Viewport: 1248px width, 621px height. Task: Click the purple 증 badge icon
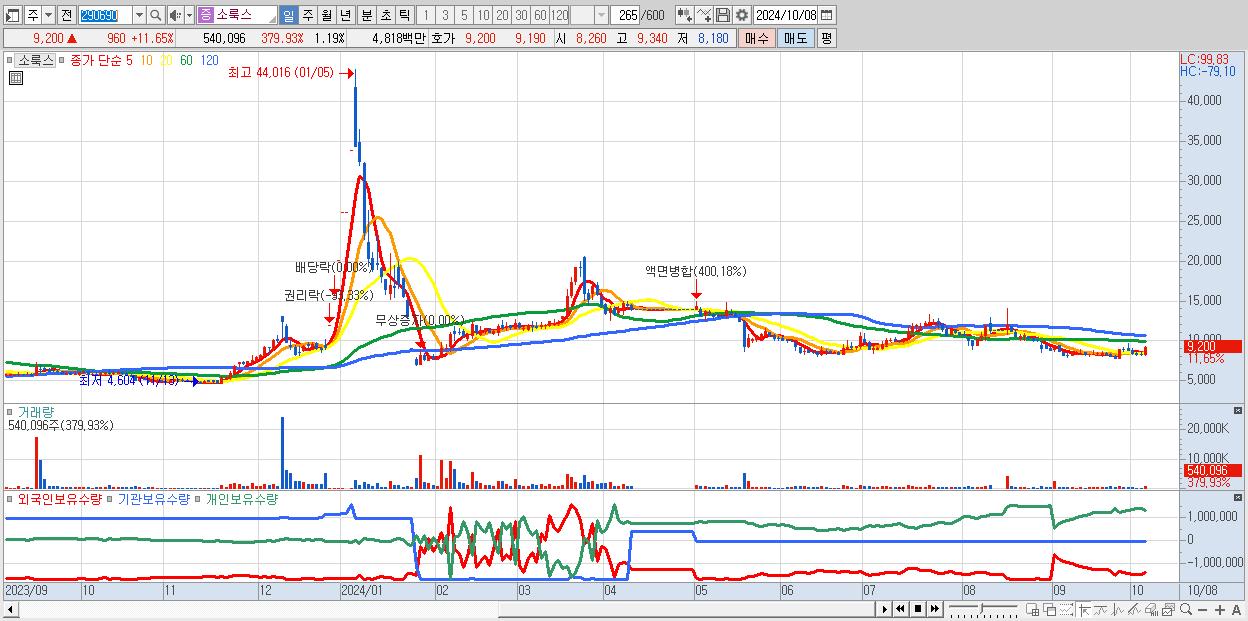tap(205, 15)
